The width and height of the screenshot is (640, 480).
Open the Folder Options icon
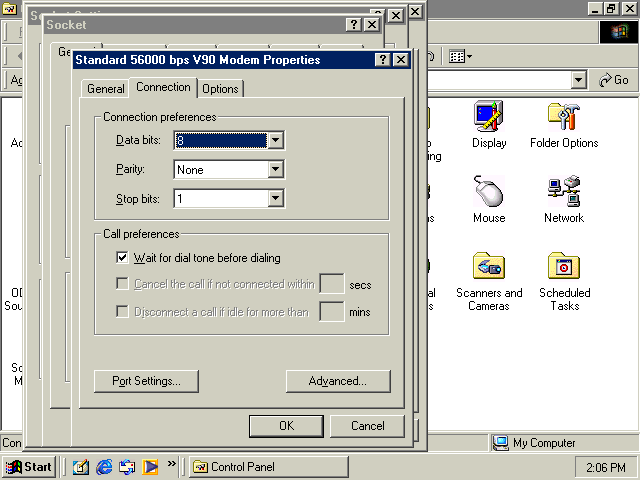click(564, 124)
